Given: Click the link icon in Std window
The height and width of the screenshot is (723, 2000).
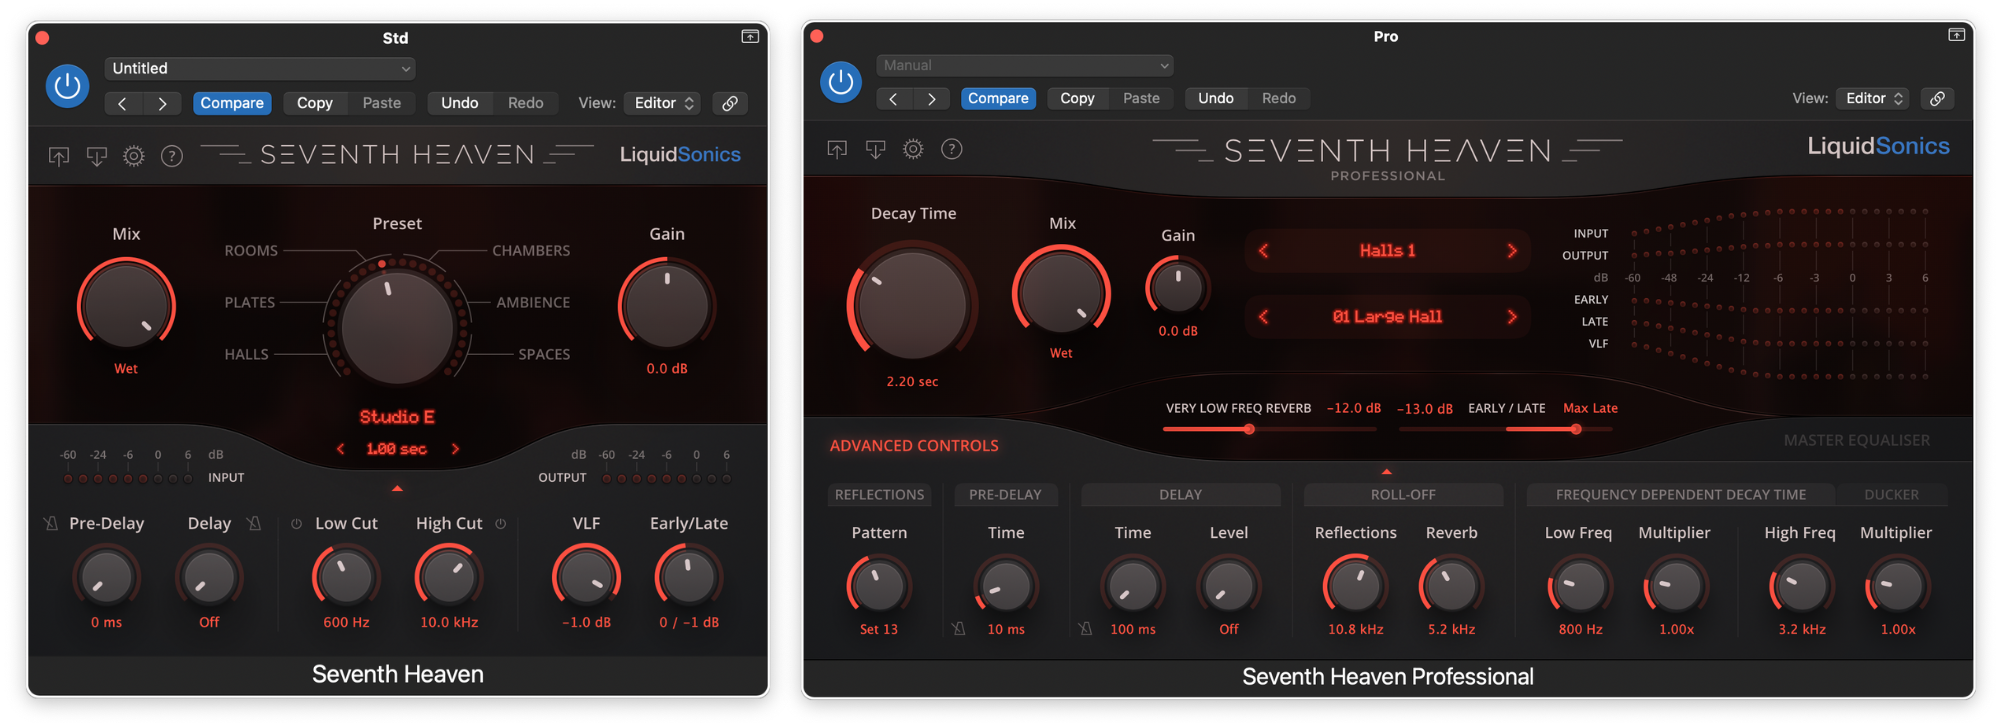Looking at the screenshot, I should (x=731, y=103).
